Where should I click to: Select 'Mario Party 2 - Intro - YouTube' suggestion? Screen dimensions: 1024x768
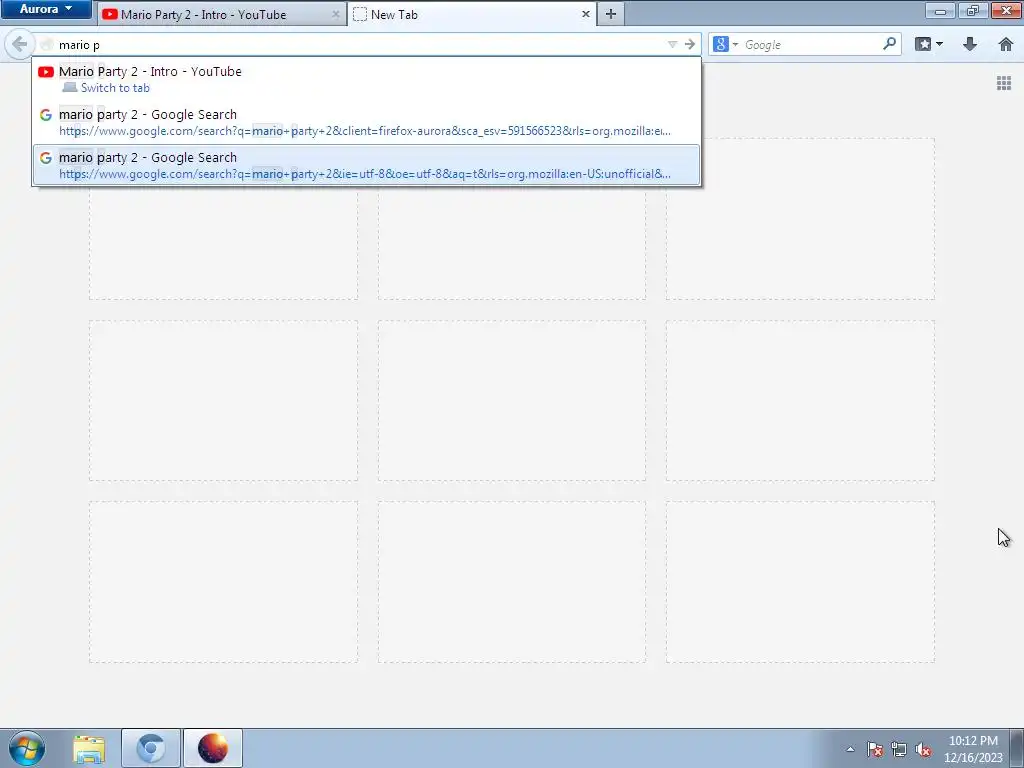tap(366, 79)
